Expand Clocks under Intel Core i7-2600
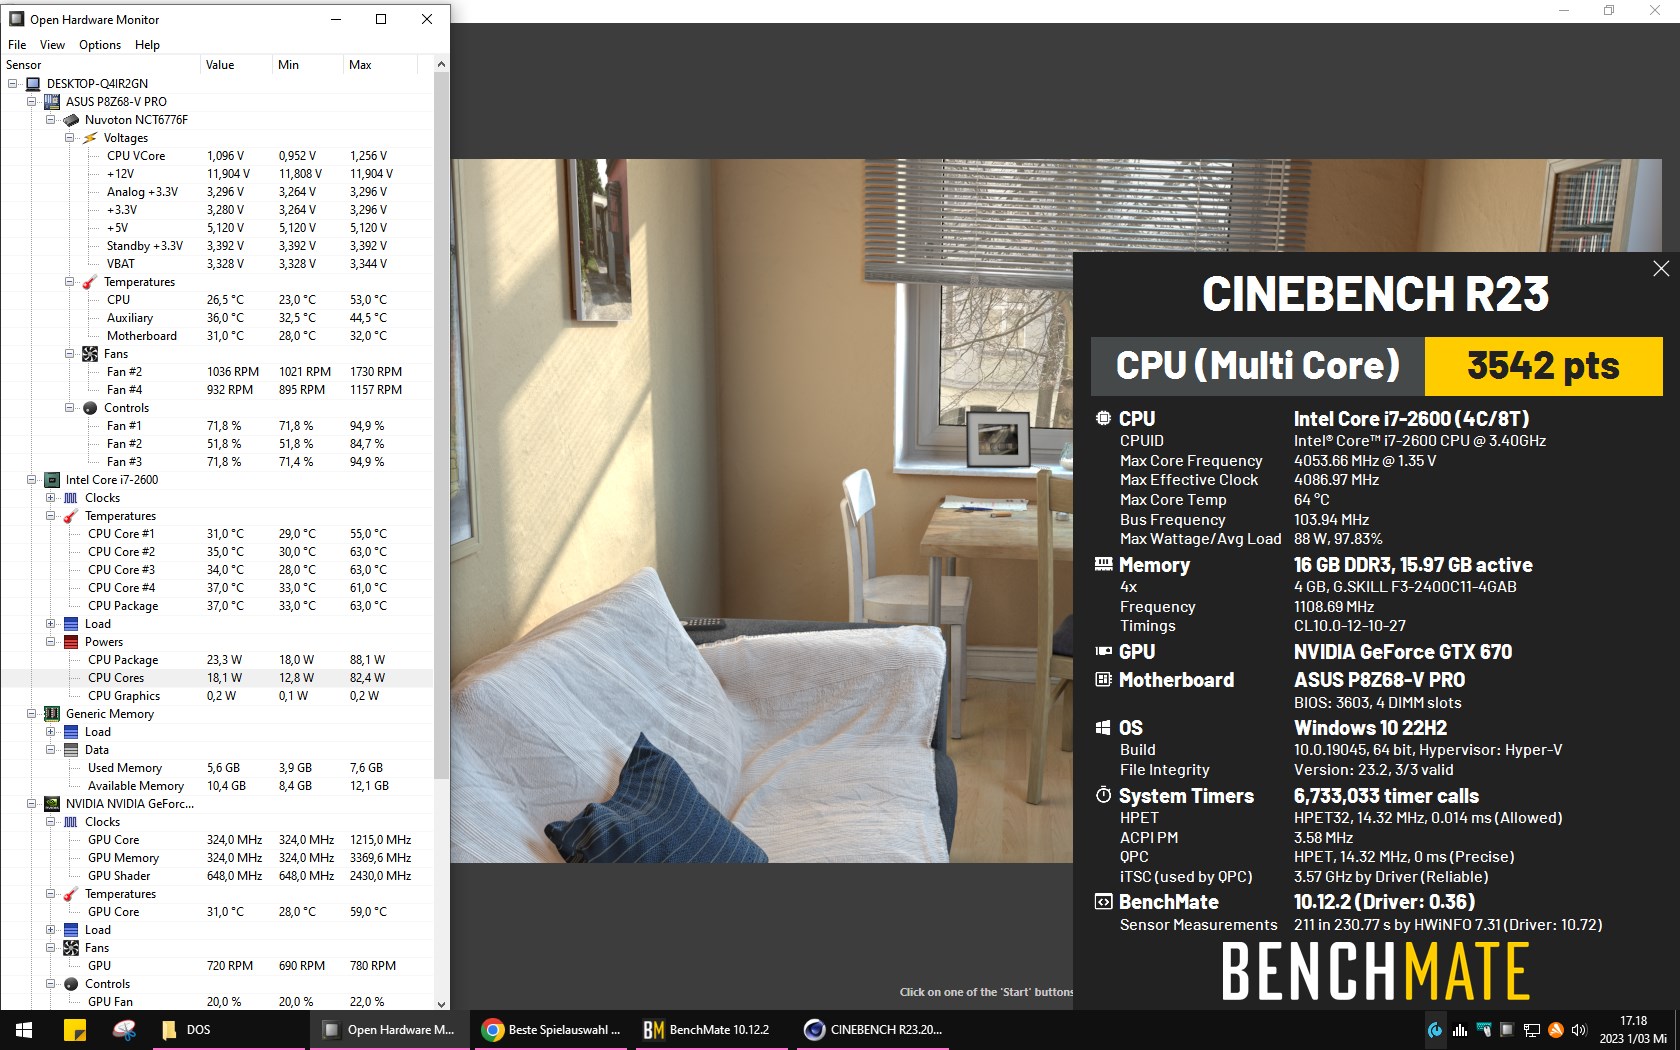1680x1050 pixels. pos(51,498)
